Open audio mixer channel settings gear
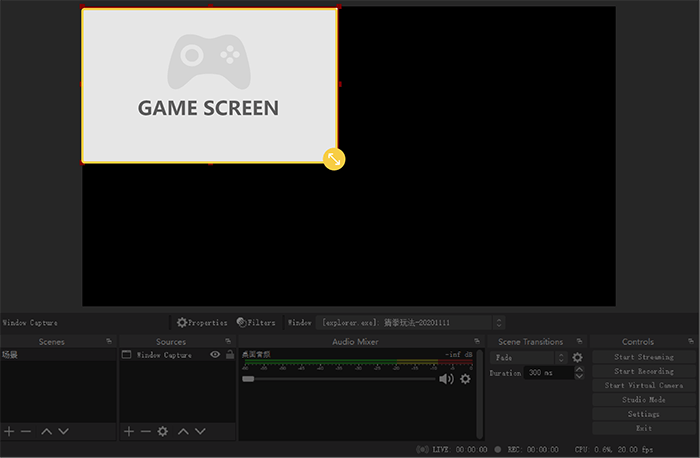The width and height of the screenshot is (700, 458). coord(465,379)
